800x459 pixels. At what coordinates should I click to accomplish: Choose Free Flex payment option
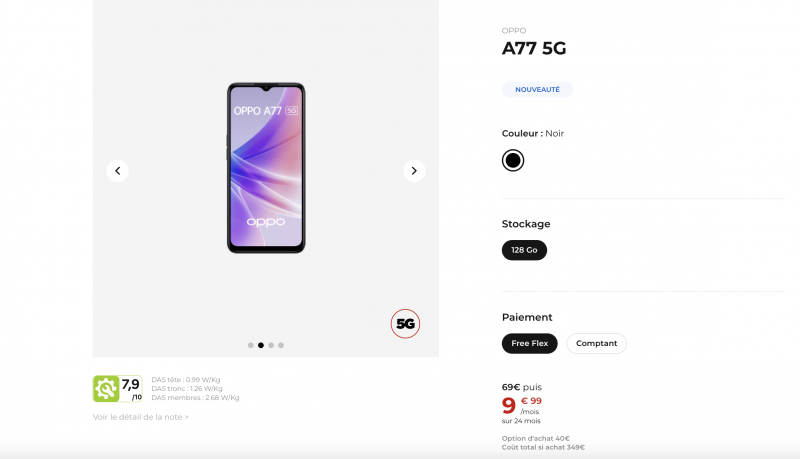pyautogui.click(x=530, y=343)
